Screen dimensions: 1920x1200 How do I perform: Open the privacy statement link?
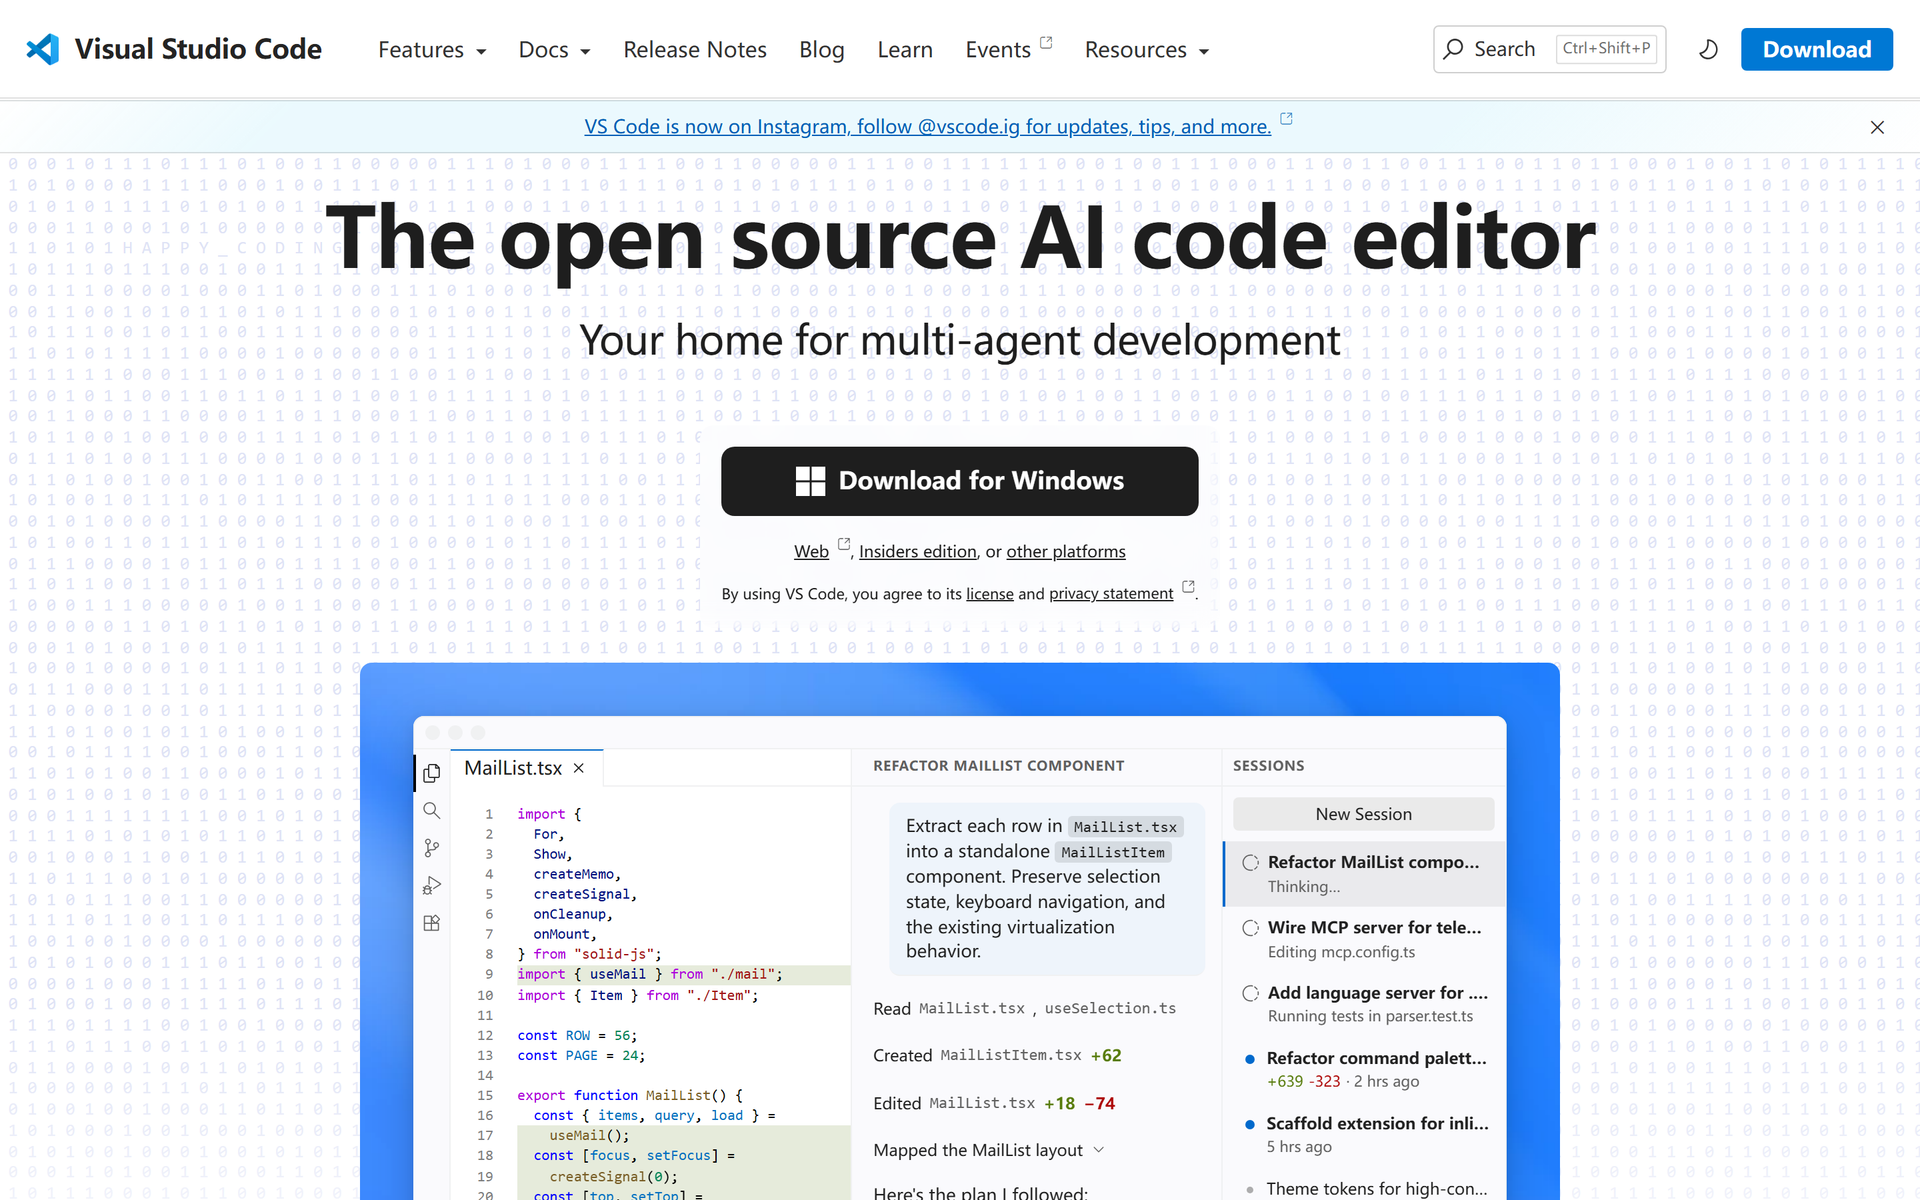[1111, 594]
